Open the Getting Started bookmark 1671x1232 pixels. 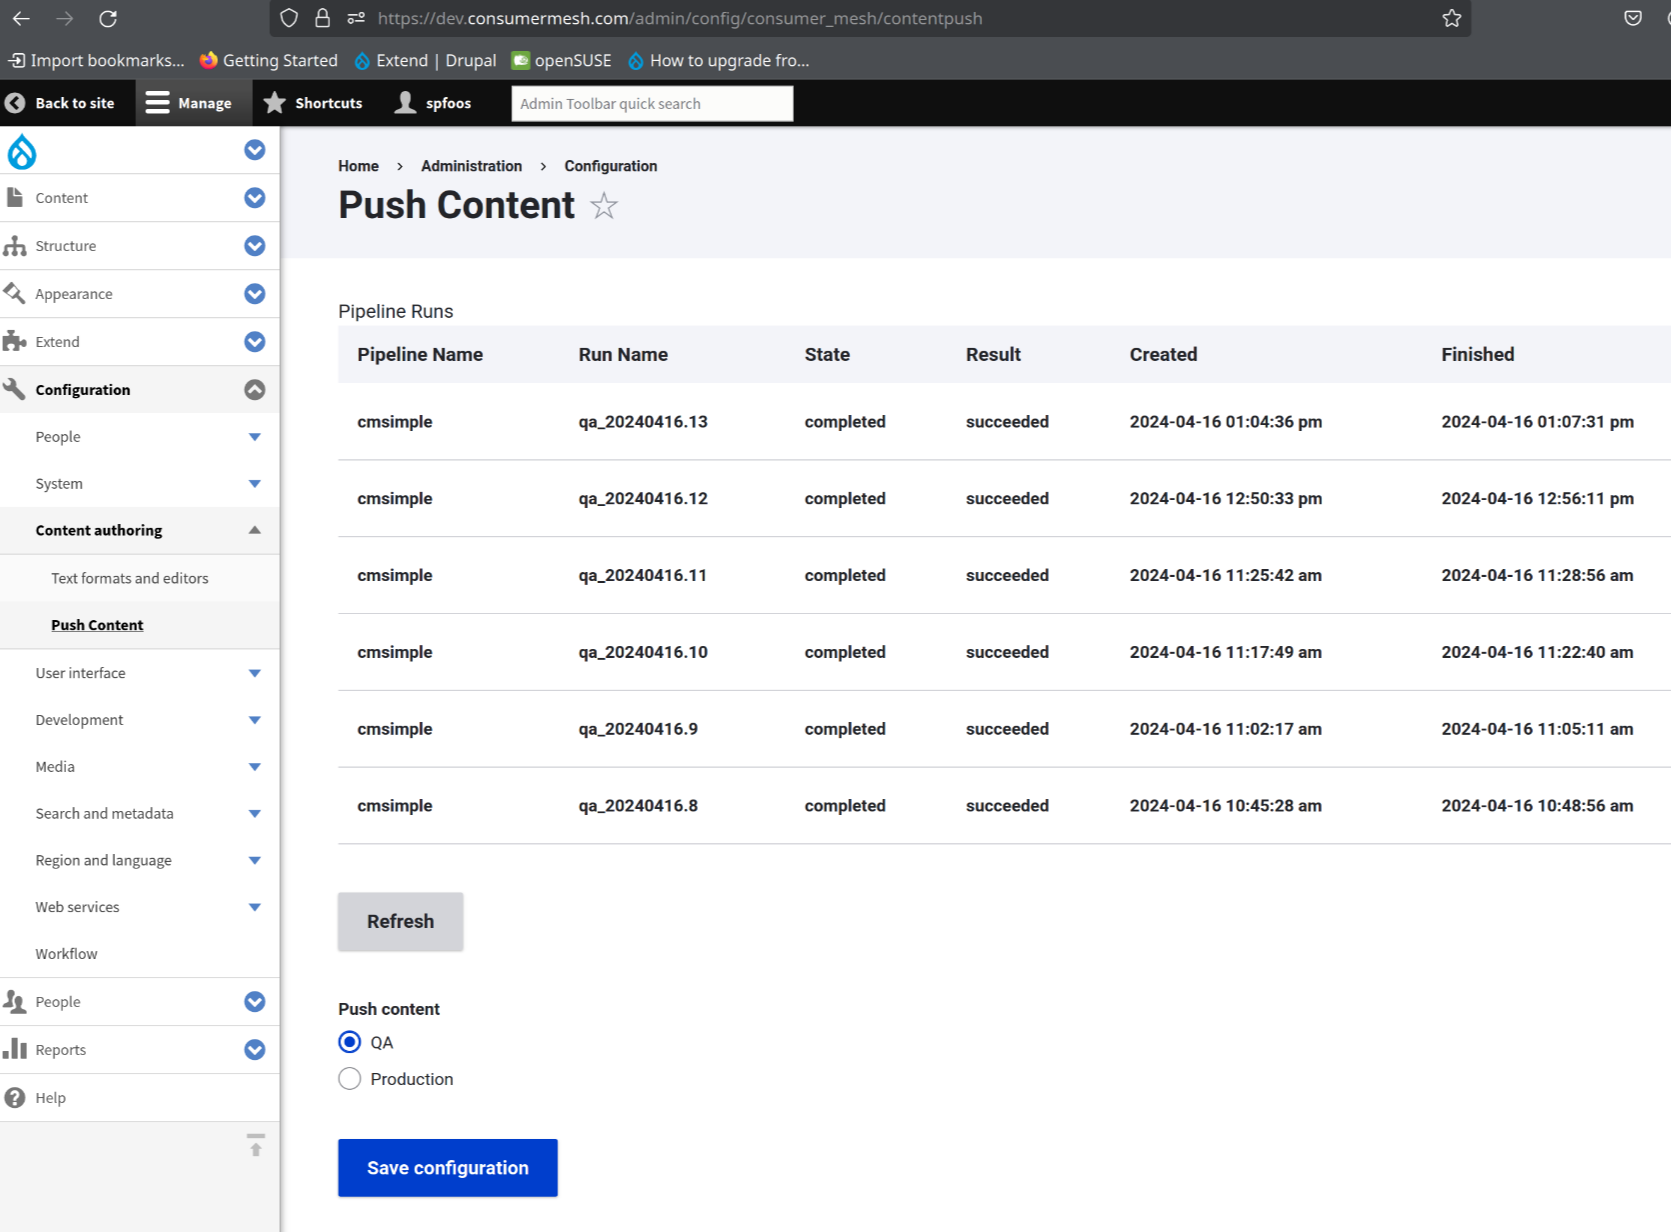pyautogui.click(x=268, y=60)
